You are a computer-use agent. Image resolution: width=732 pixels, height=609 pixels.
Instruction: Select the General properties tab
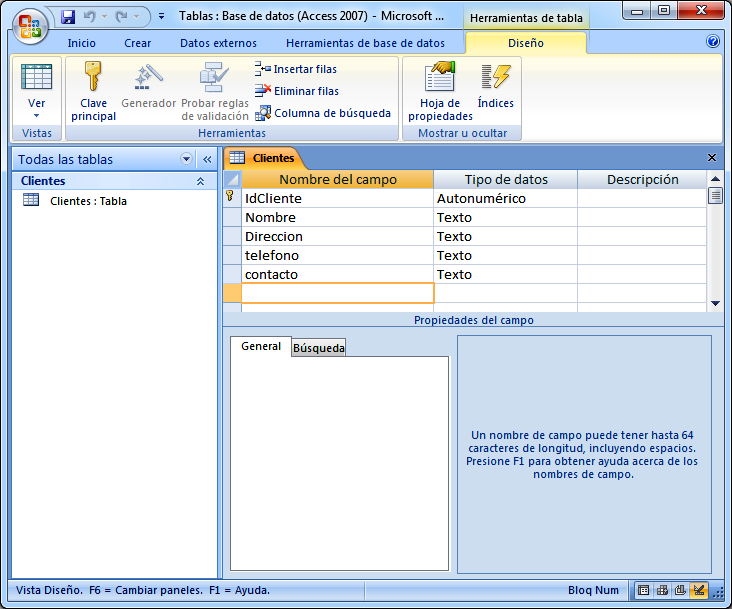[261, 346]
